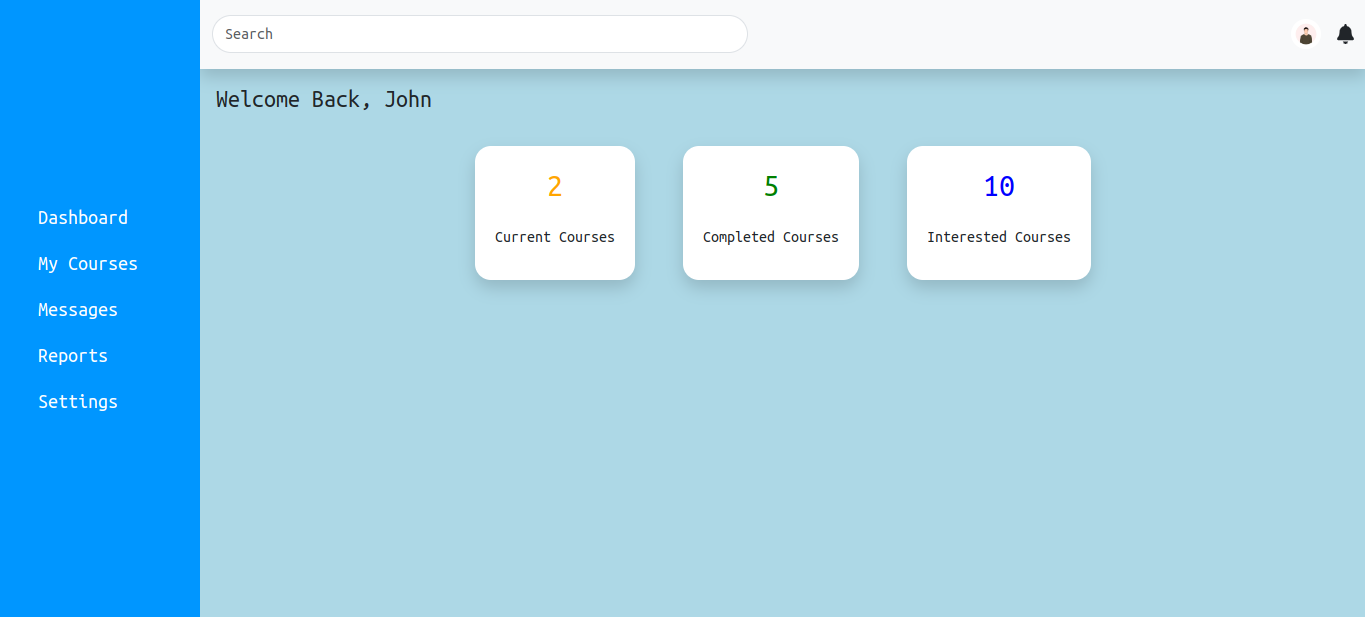Click the Search input field

pyautogui.click(x=480, y=34)
